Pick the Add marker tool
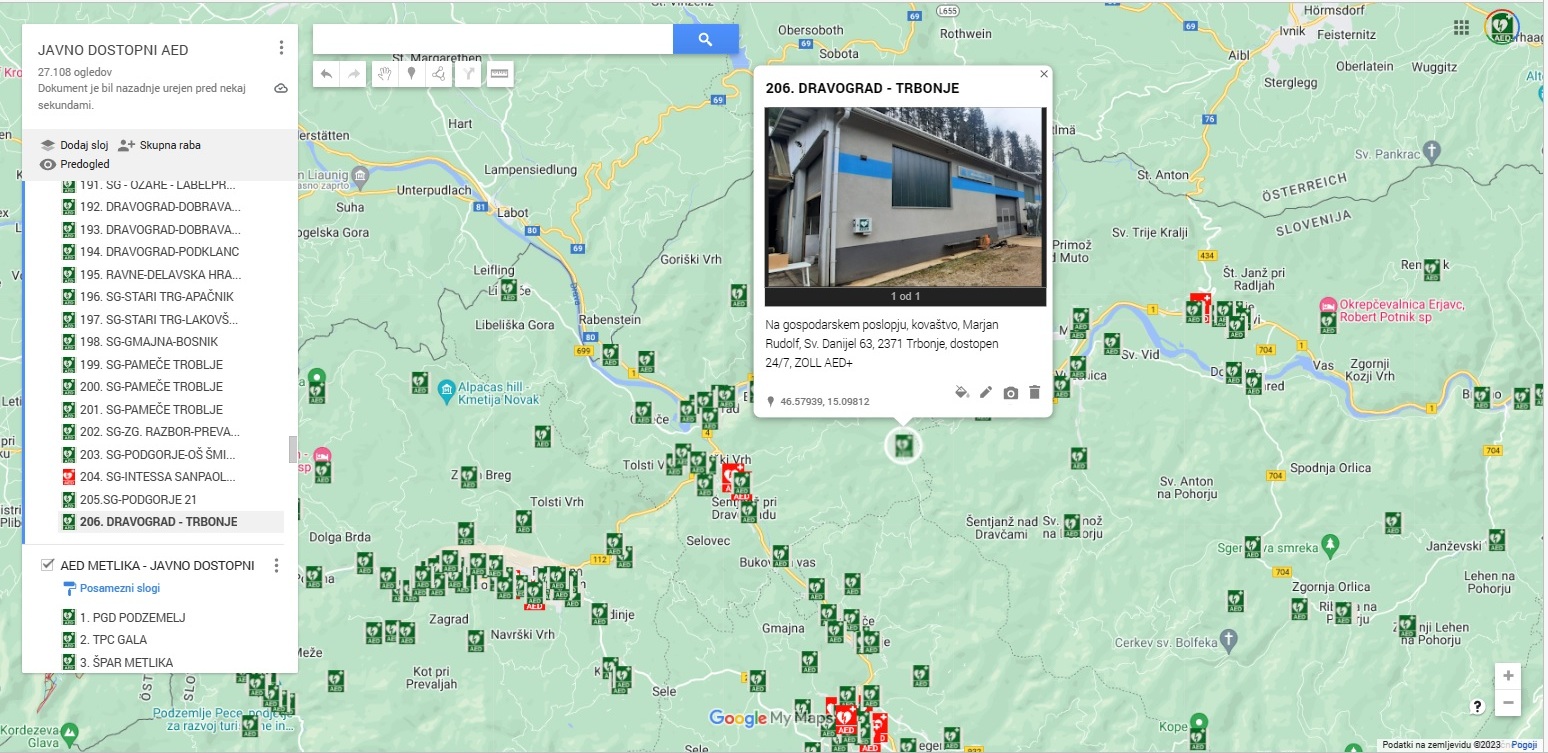This screenshot has height=753, width=1548. [x=411, y=74]
